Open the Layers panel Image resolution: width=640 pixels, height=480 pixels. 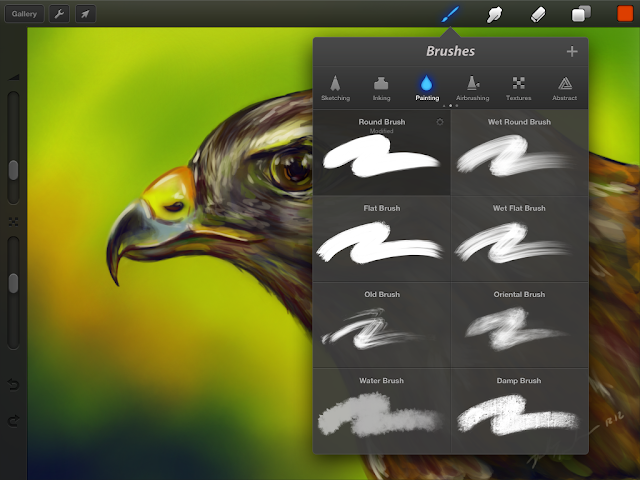coord(581,14)
